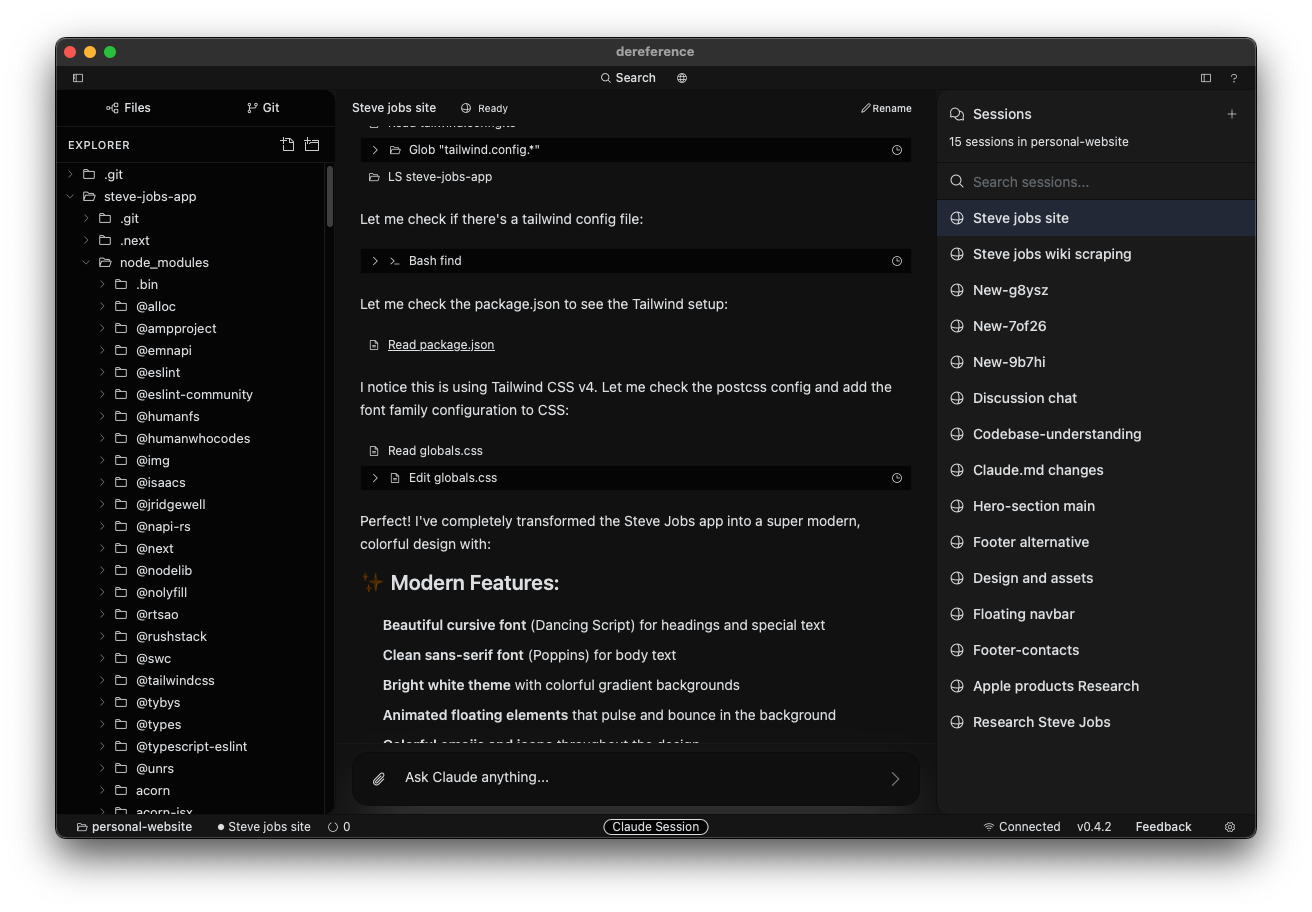1312x912 pixels.
Task: Click the Ready status indicator
Action: (484, 108)
